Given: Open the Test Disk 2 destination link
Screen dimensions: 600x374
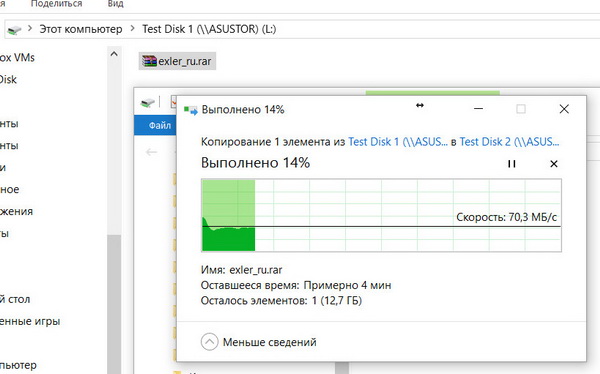Looking at the screenshot, I should [x=509, y=142].
